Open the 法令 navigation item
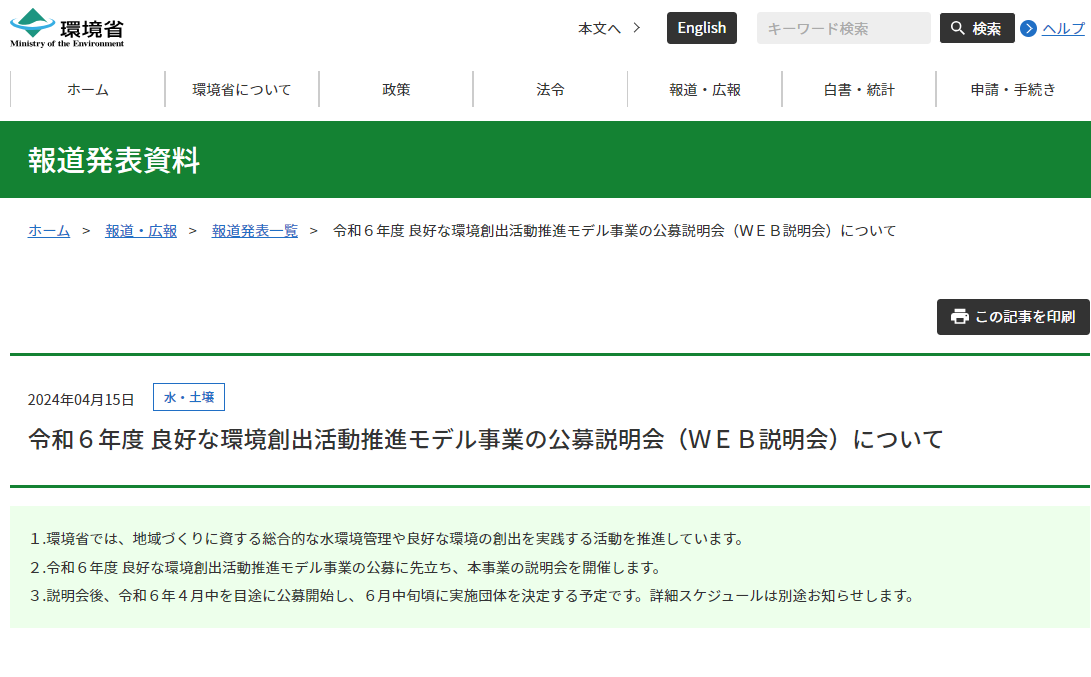The height and width of the screenshot is (677, 1091). [x=550, y=89]
